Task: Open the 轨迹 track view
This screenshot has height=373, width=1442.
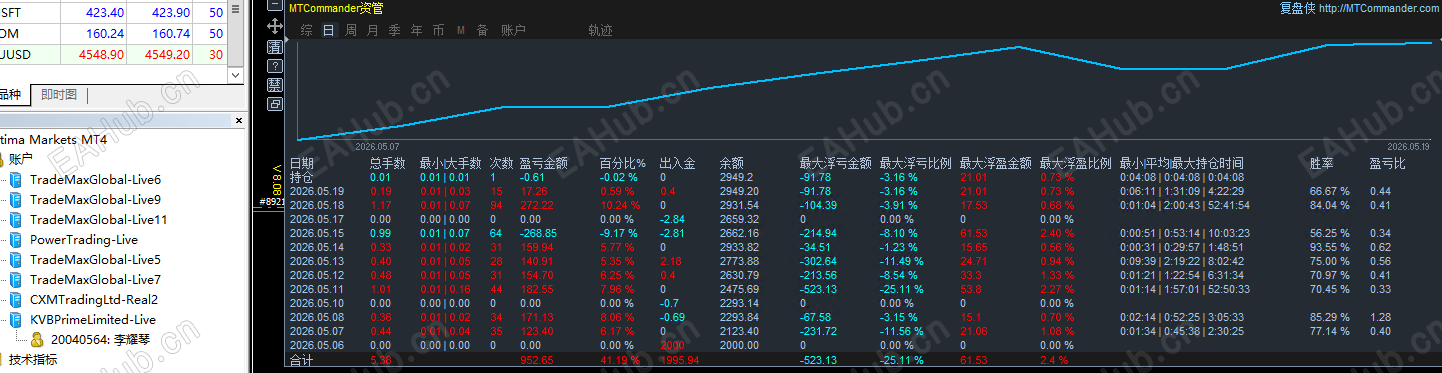Action: [x=600, y=30]
